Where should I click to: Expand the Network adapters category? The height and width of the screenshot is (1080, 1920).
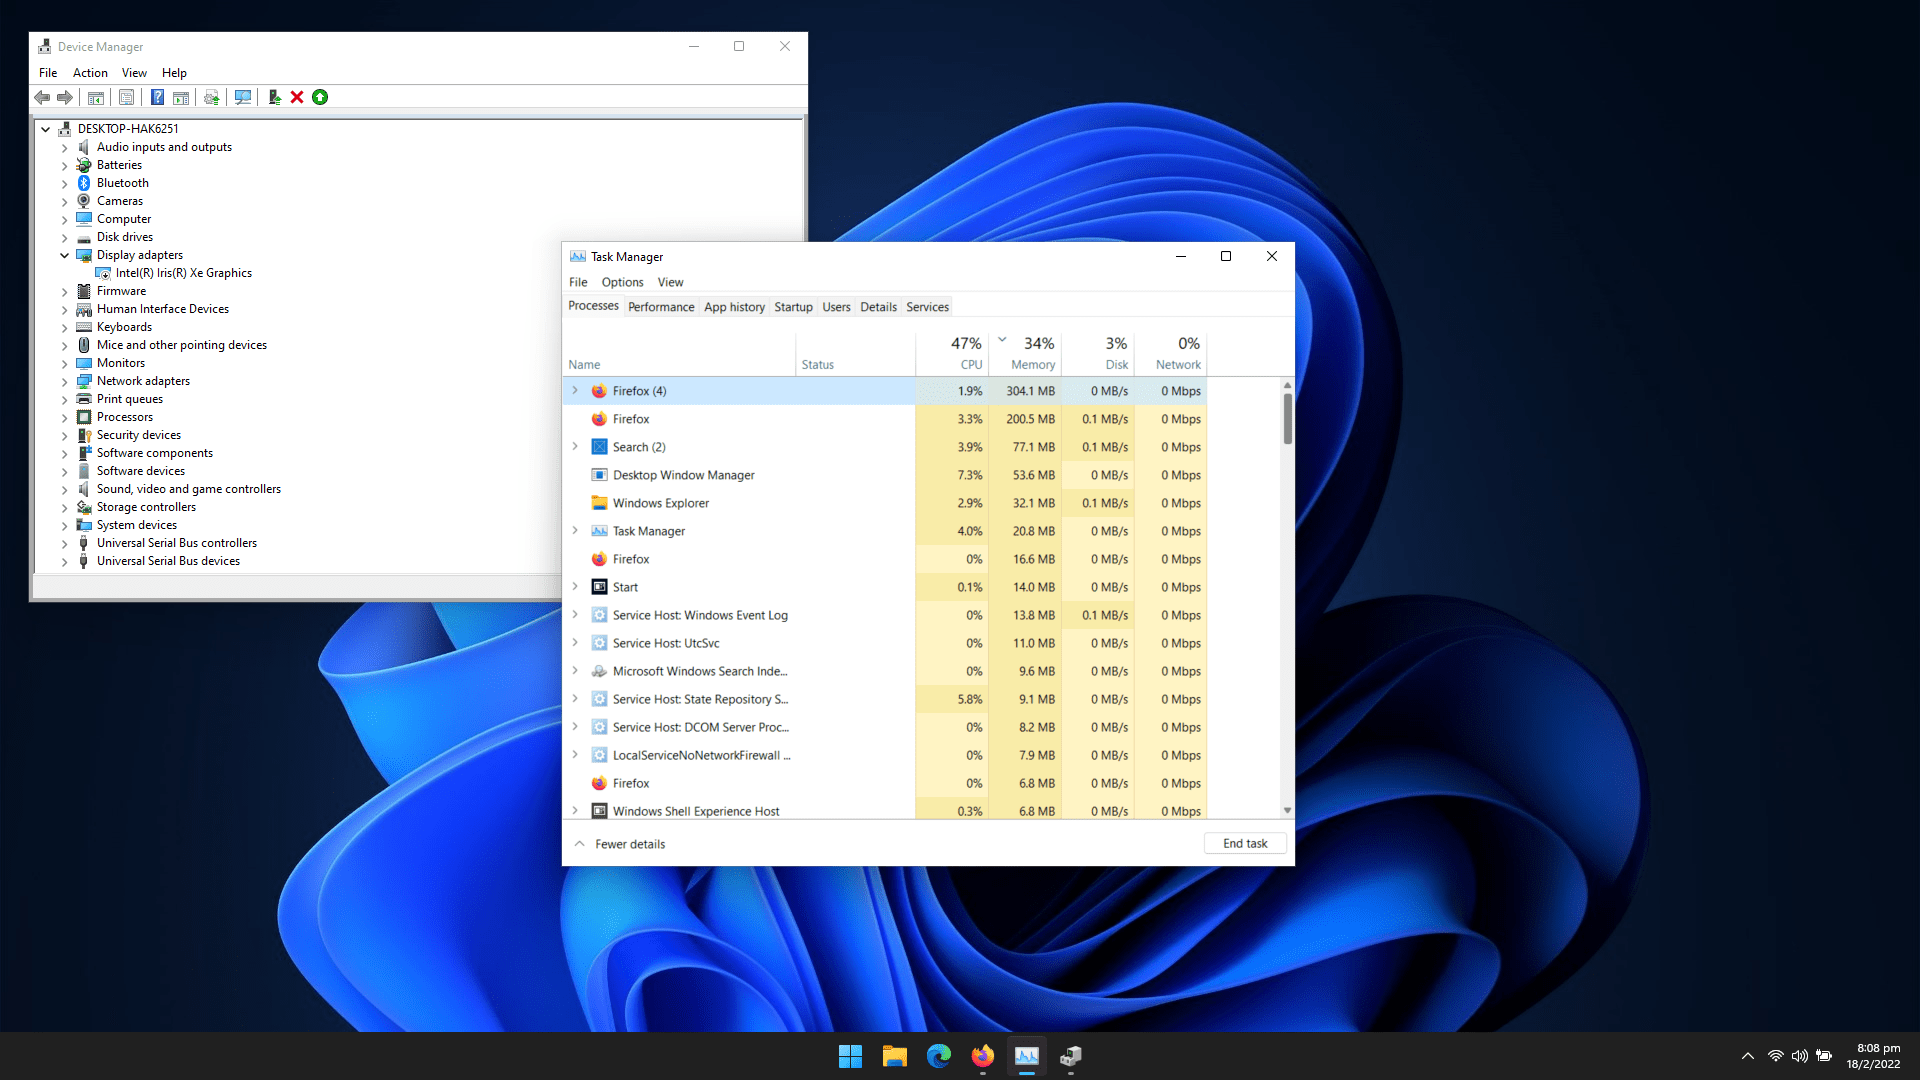[63, 381]
